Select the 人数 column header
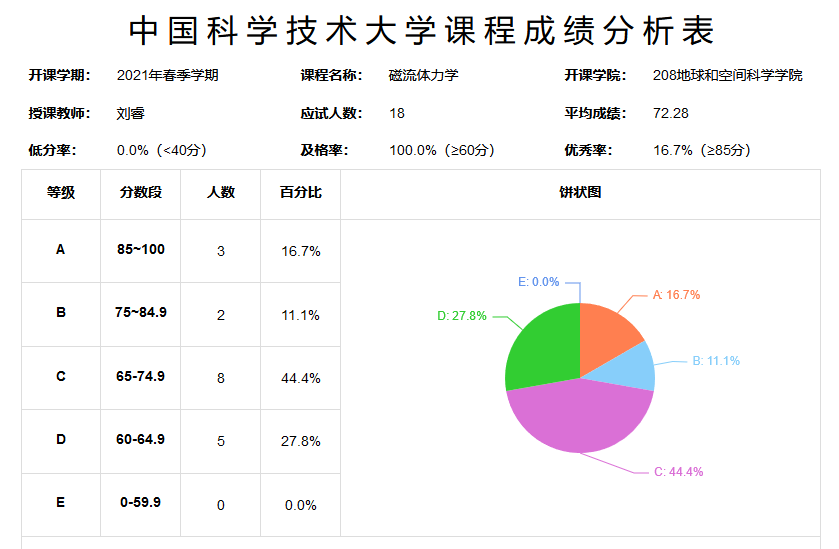 pos(220,193)
